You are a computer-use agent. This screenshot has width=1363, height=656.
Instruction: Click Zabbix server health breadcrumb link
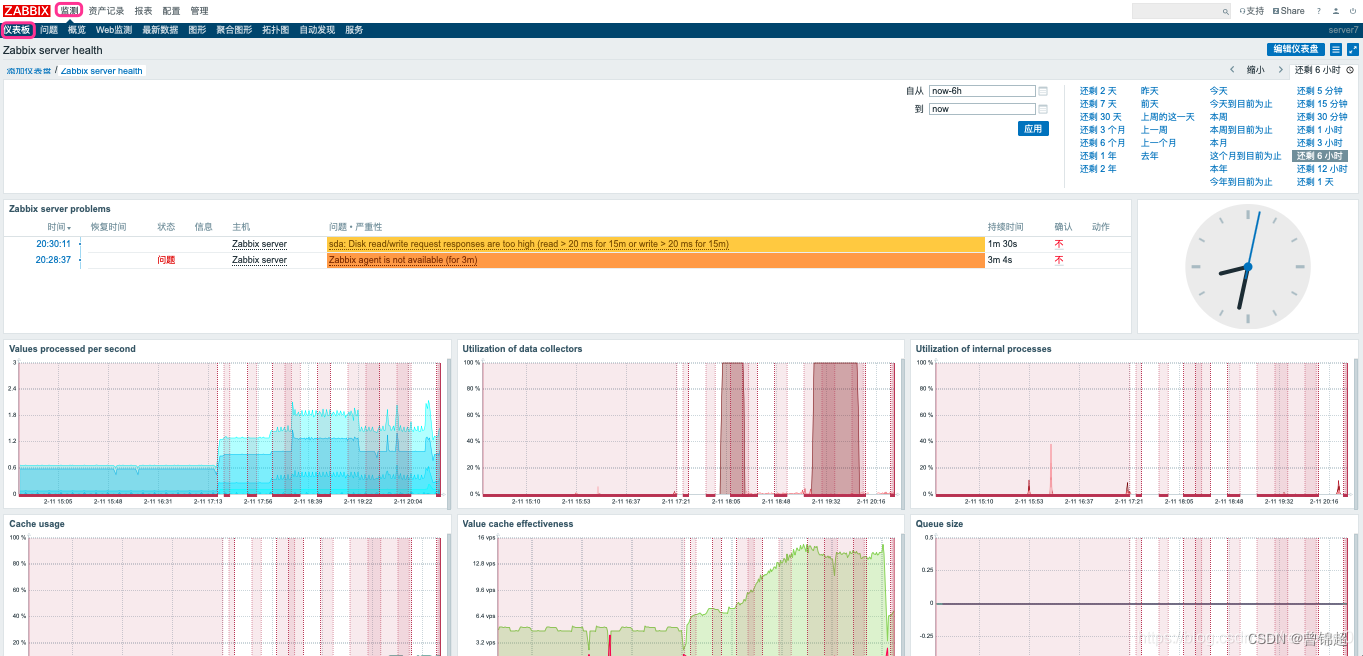tap(101, 71)
